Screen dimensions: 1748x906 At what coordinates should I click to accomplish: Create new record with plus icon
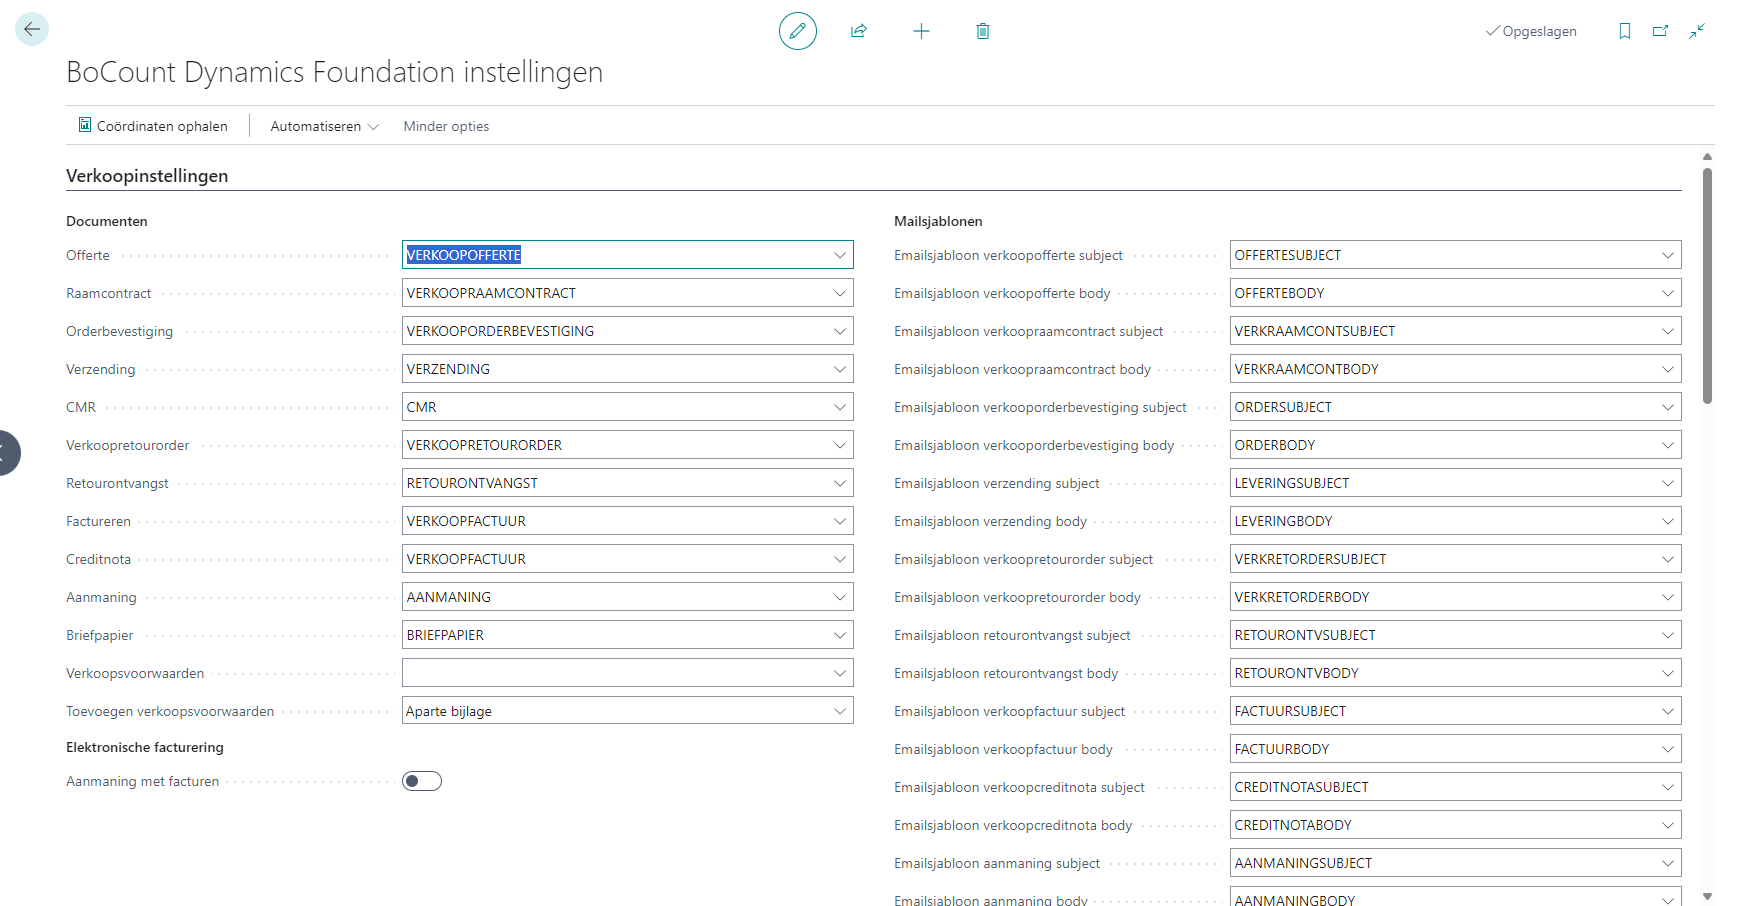(921, 31)
